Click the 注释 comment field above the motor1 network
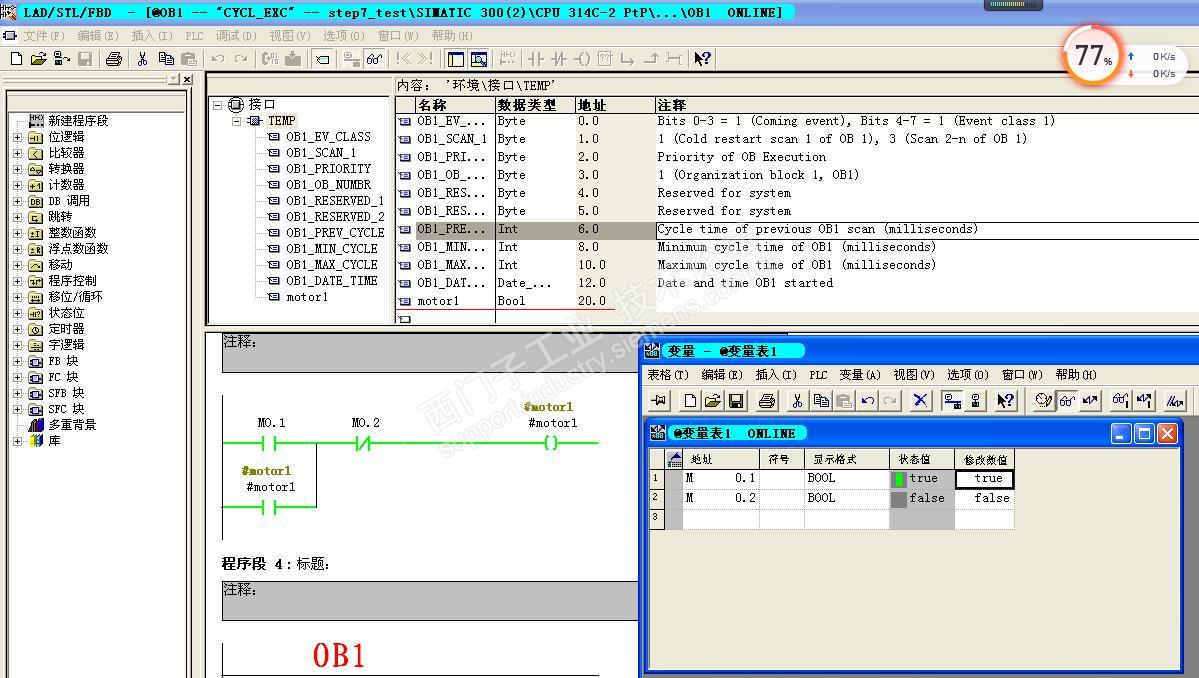 tap(430, 352)
